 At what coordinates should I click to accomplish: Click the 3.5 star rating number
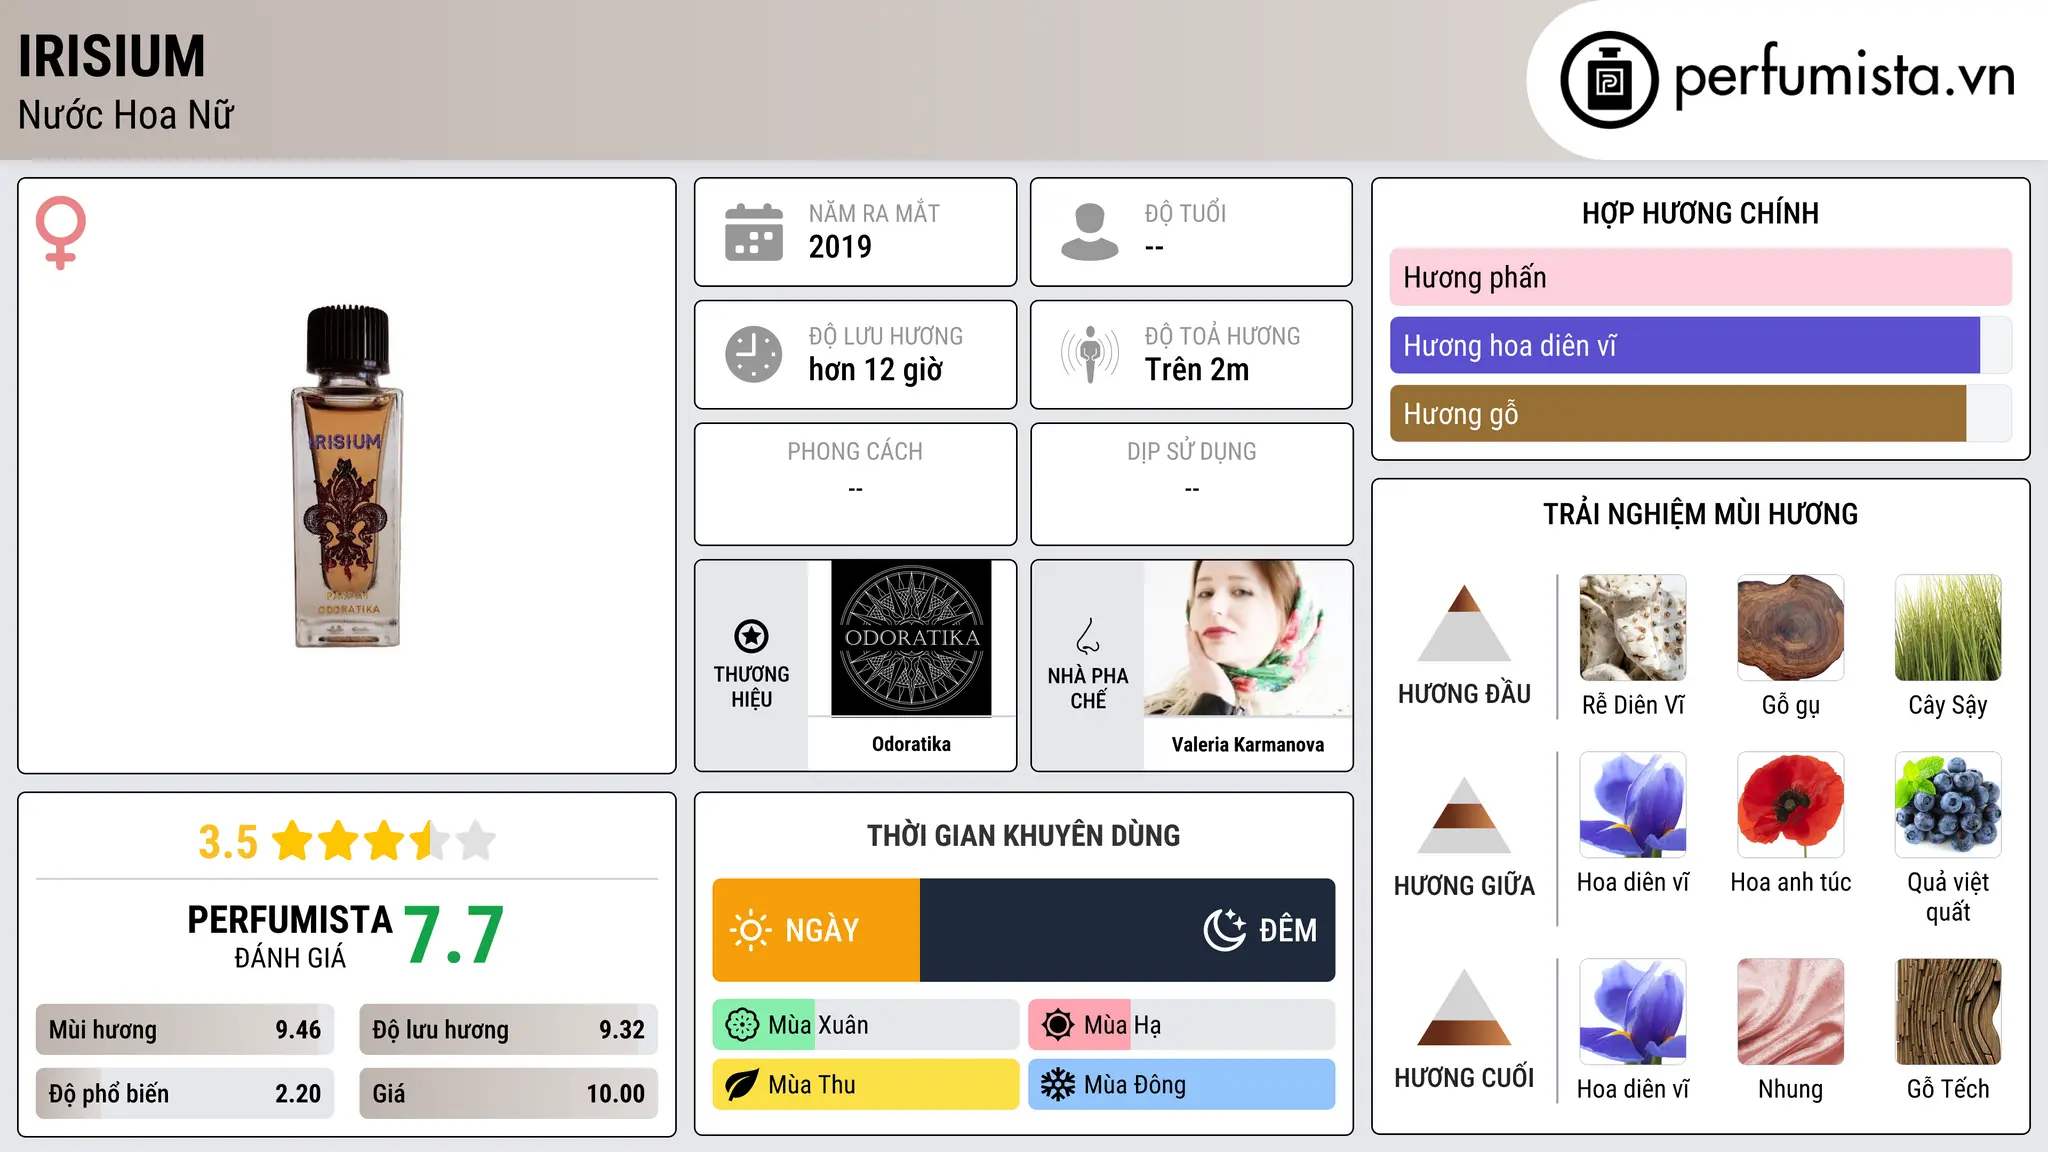[228, 842]
